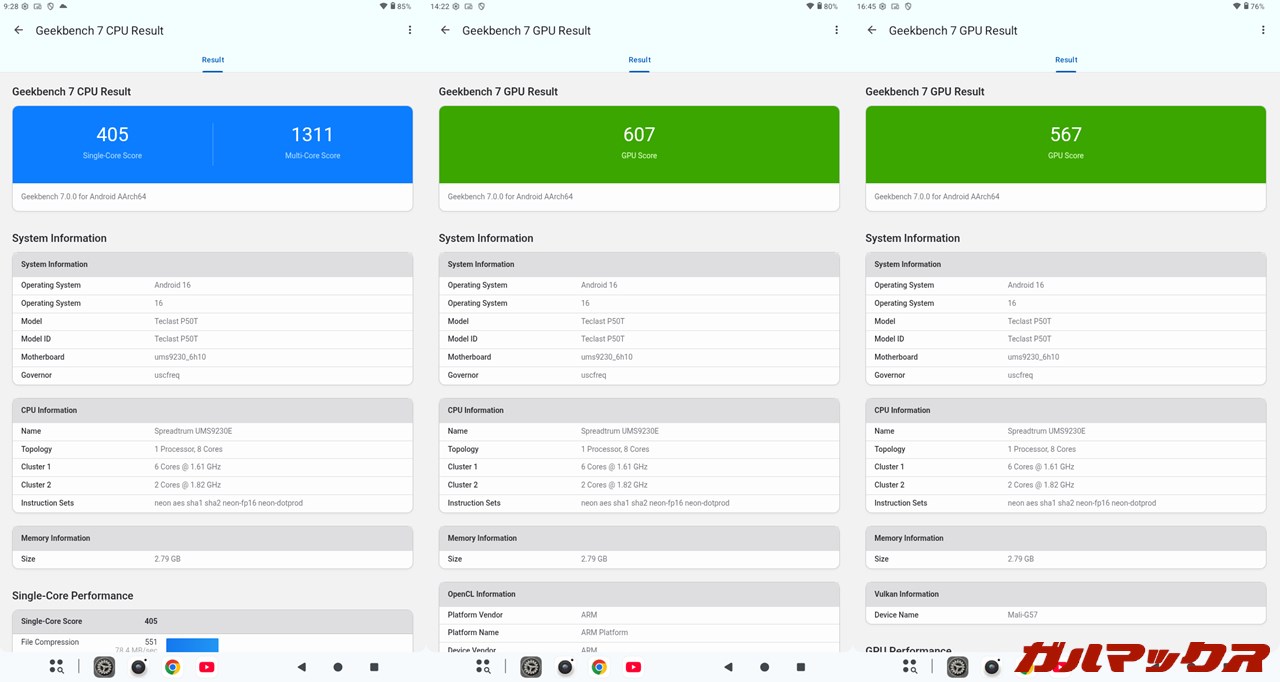Open app drawer on the 567 GPU screen taskbar
Image resolution: width=1280 pixels, height=682 pixels.
pyautogui.click(x=911, y=667)
